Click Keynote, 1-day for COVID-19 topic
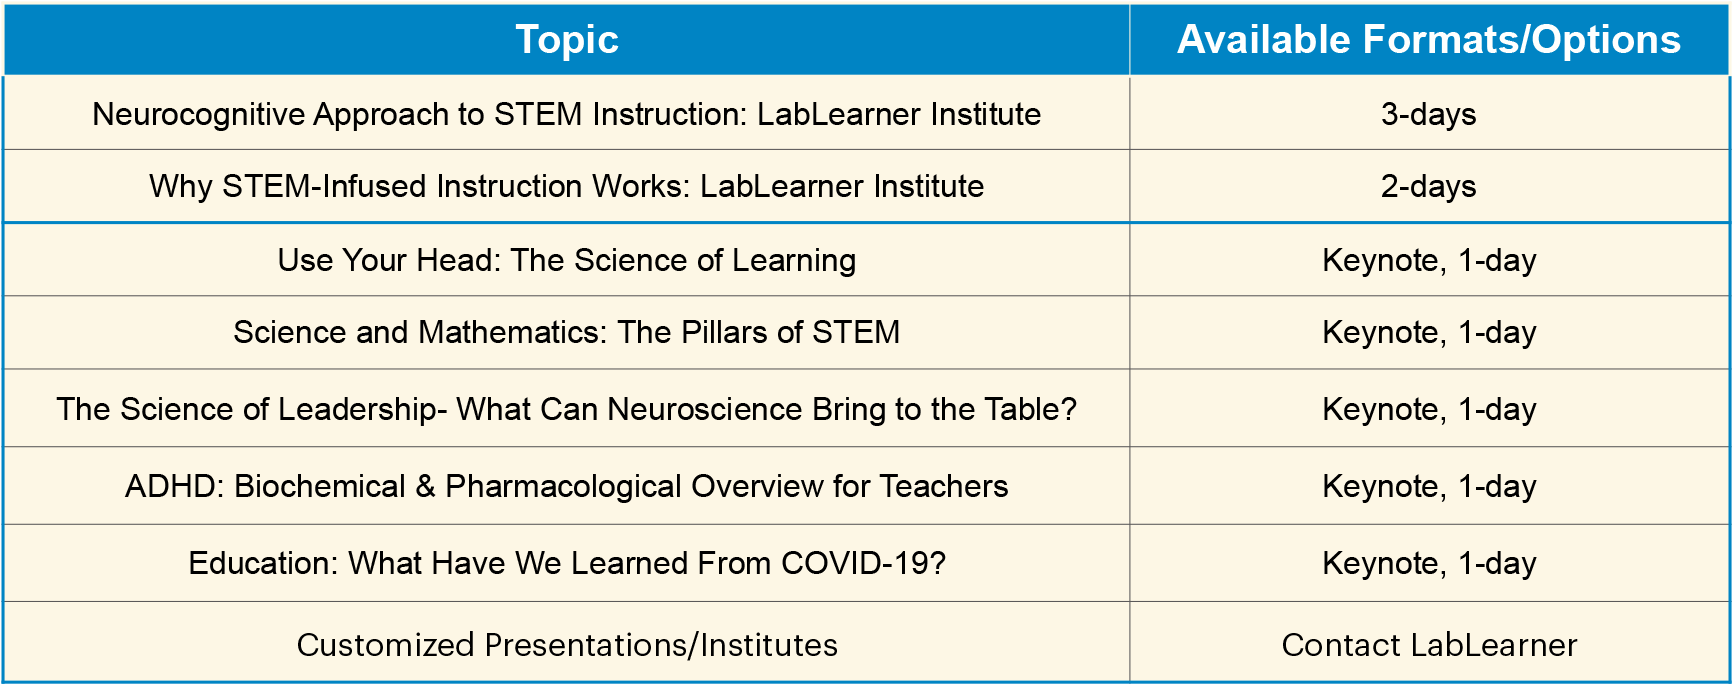 tap(1429, 563)
